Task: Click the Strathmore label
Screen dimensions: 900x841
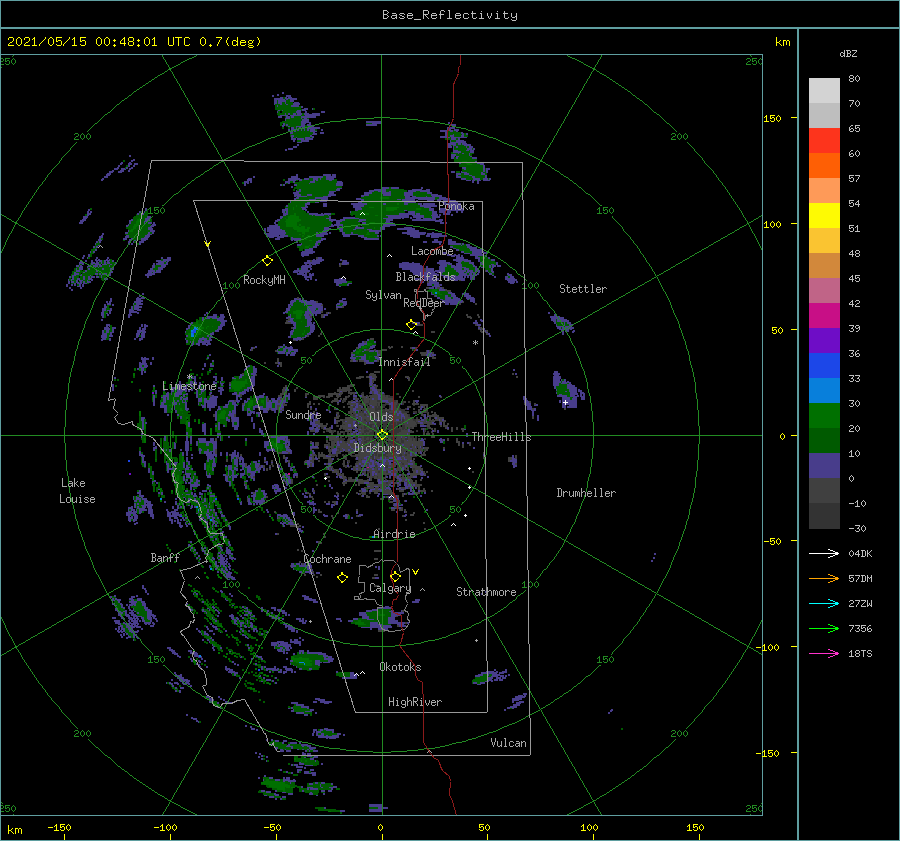Action: pyautogui.click(x=486, y=592)
